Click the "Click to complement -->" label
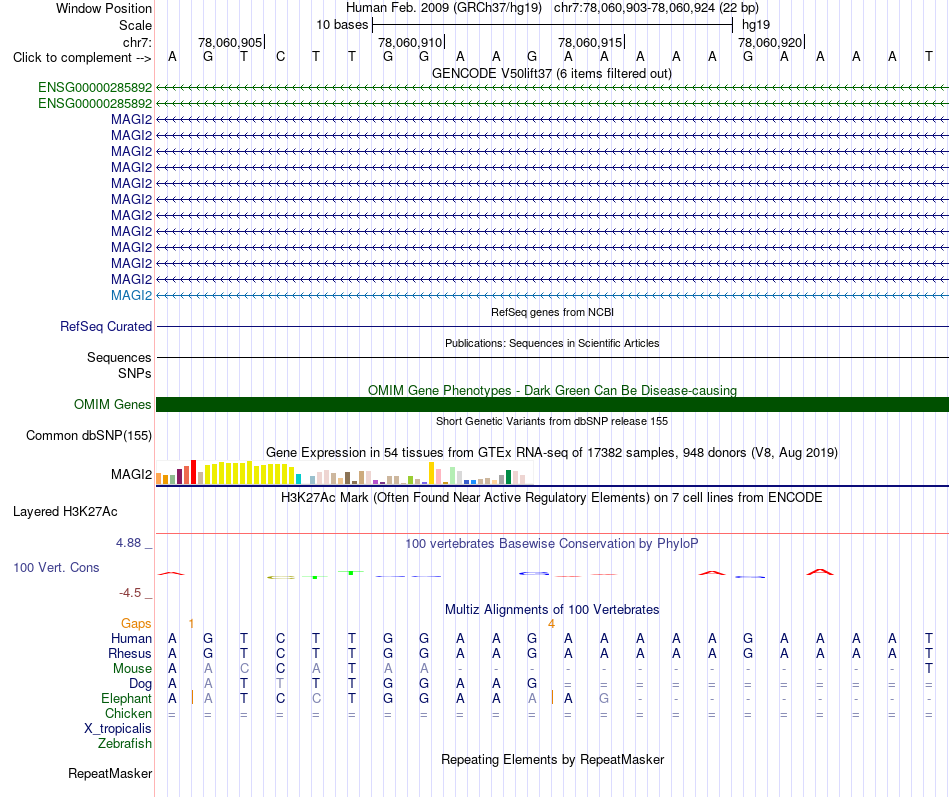The height and width of the screenshot is (797, 950). point(82,58)
